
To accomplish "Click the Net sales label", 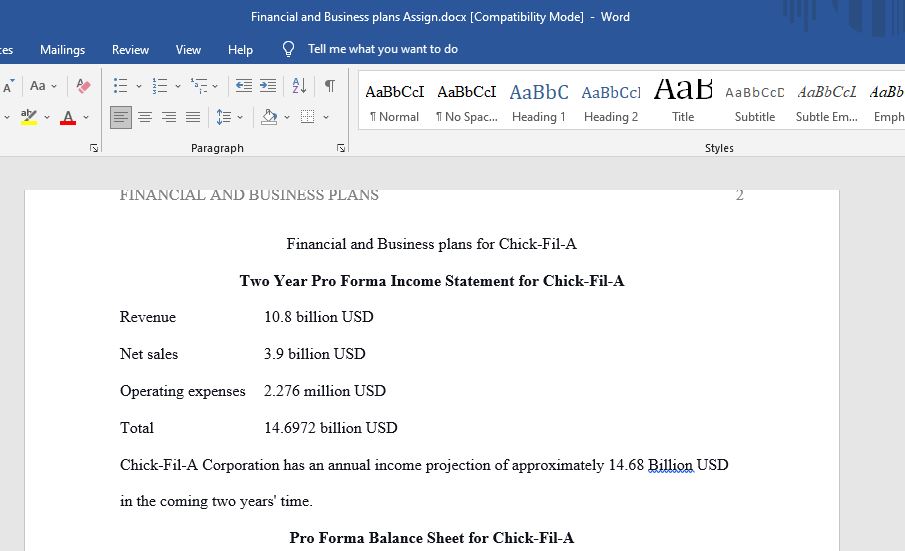I will [x=149, y=354].
